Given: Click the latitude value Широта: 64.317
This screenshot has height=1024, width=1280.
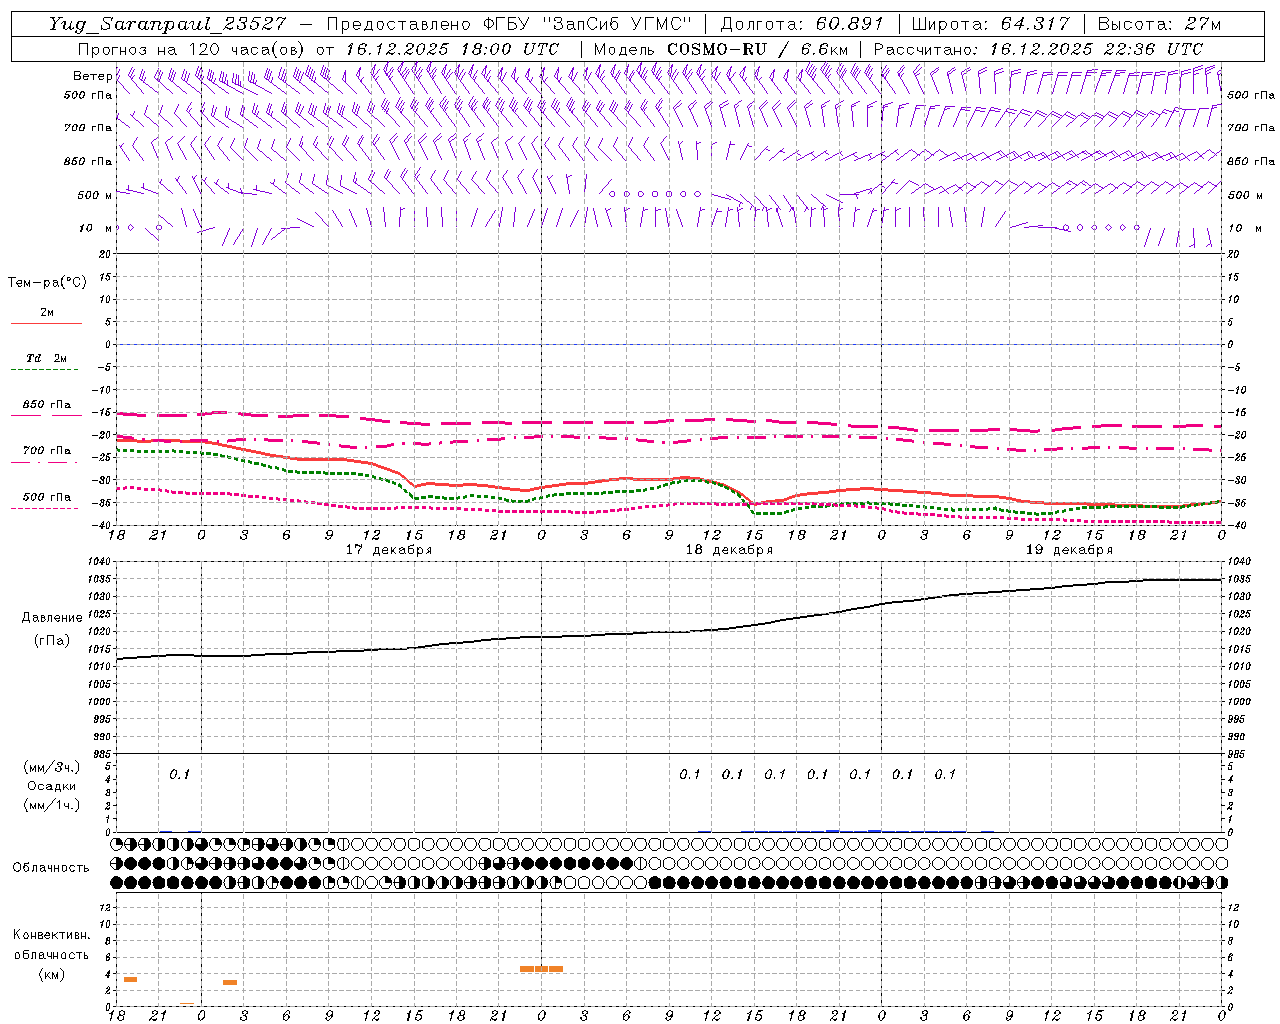Looking at the screenshot, I should [x=991, y=24].
